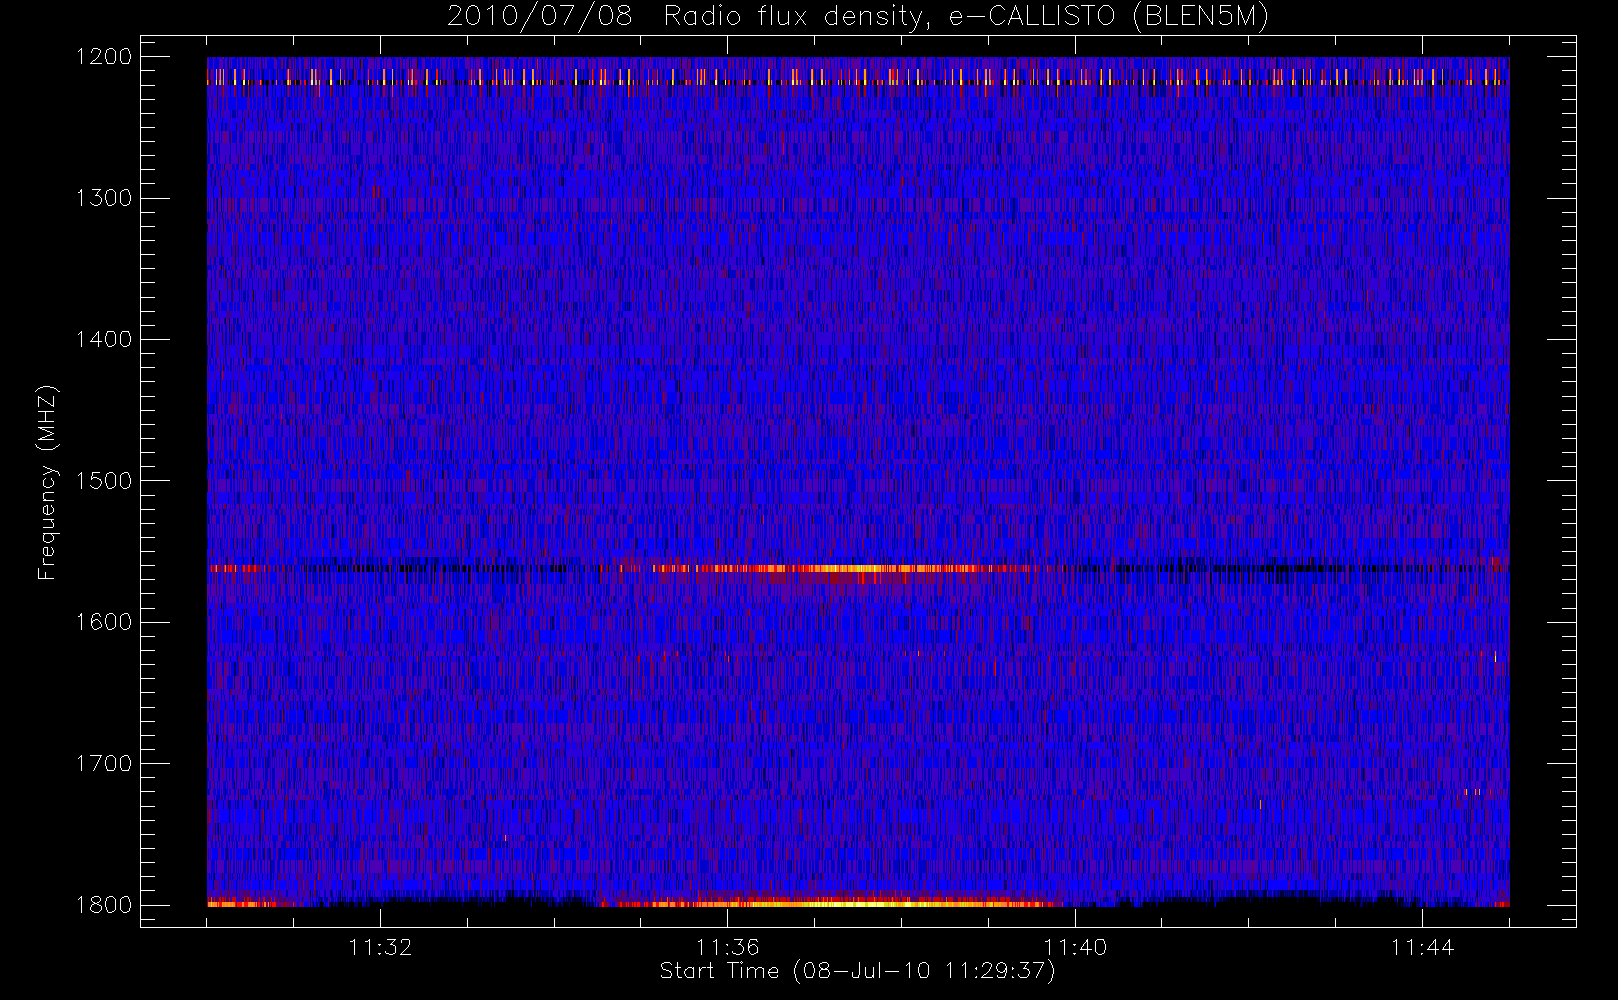Select the date text "2010/07/08" in the title

[x=540, y=17]
